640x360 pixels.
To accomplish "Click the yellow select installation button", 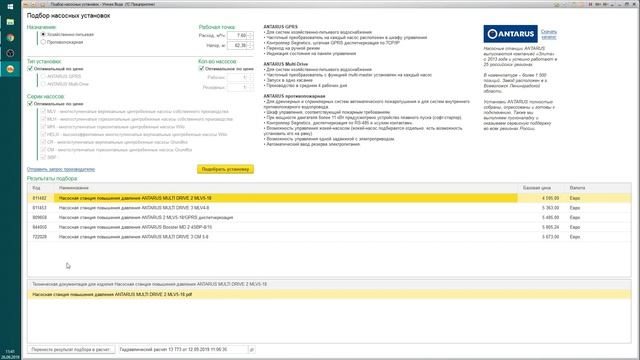I will coord(225,169).
